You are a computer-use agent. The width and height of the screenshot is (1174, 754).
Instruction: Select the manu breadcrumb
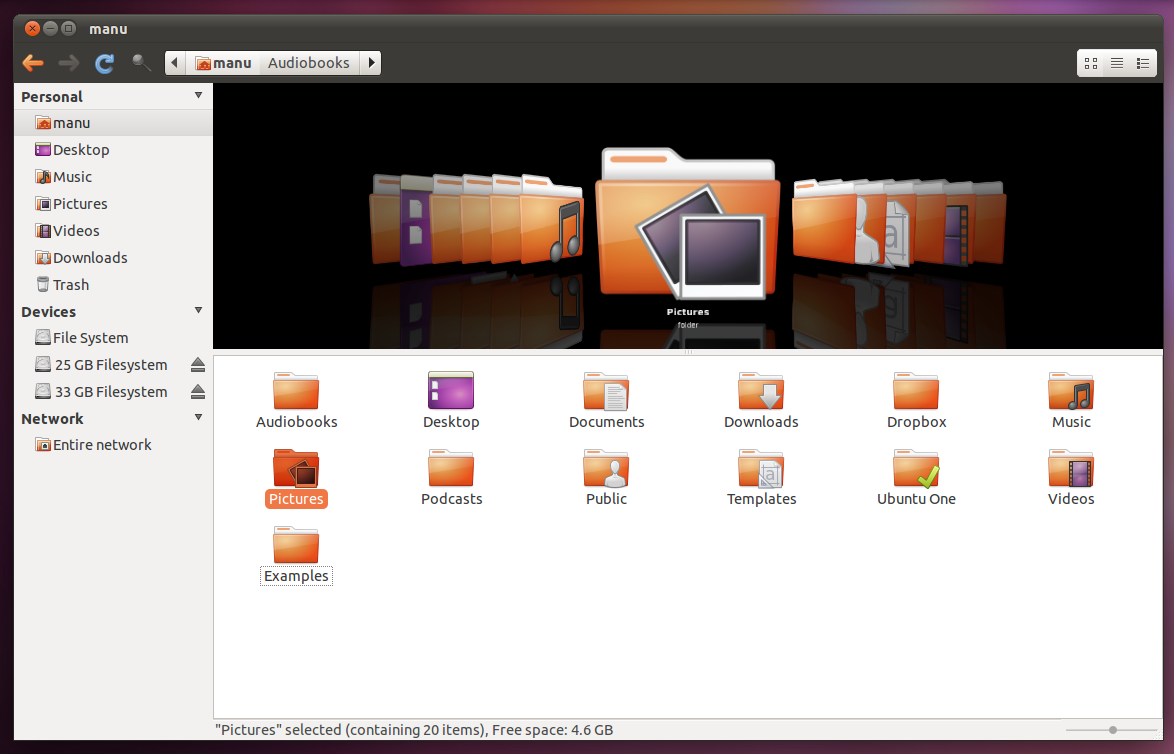[224, 62]
